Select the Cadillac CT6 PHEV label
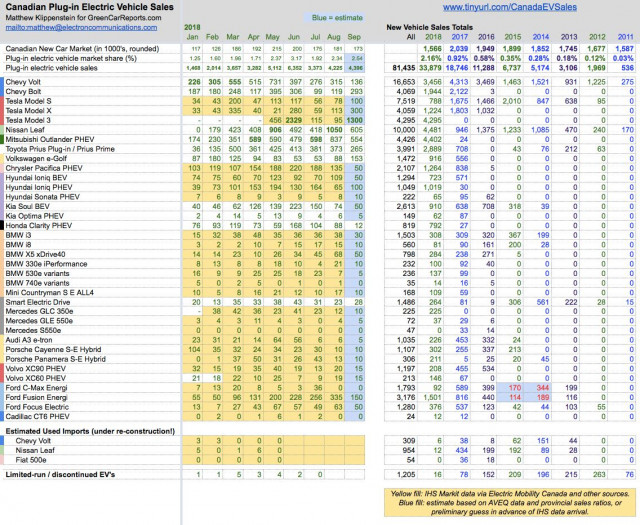Screen dimensions: 640x525 37,416
